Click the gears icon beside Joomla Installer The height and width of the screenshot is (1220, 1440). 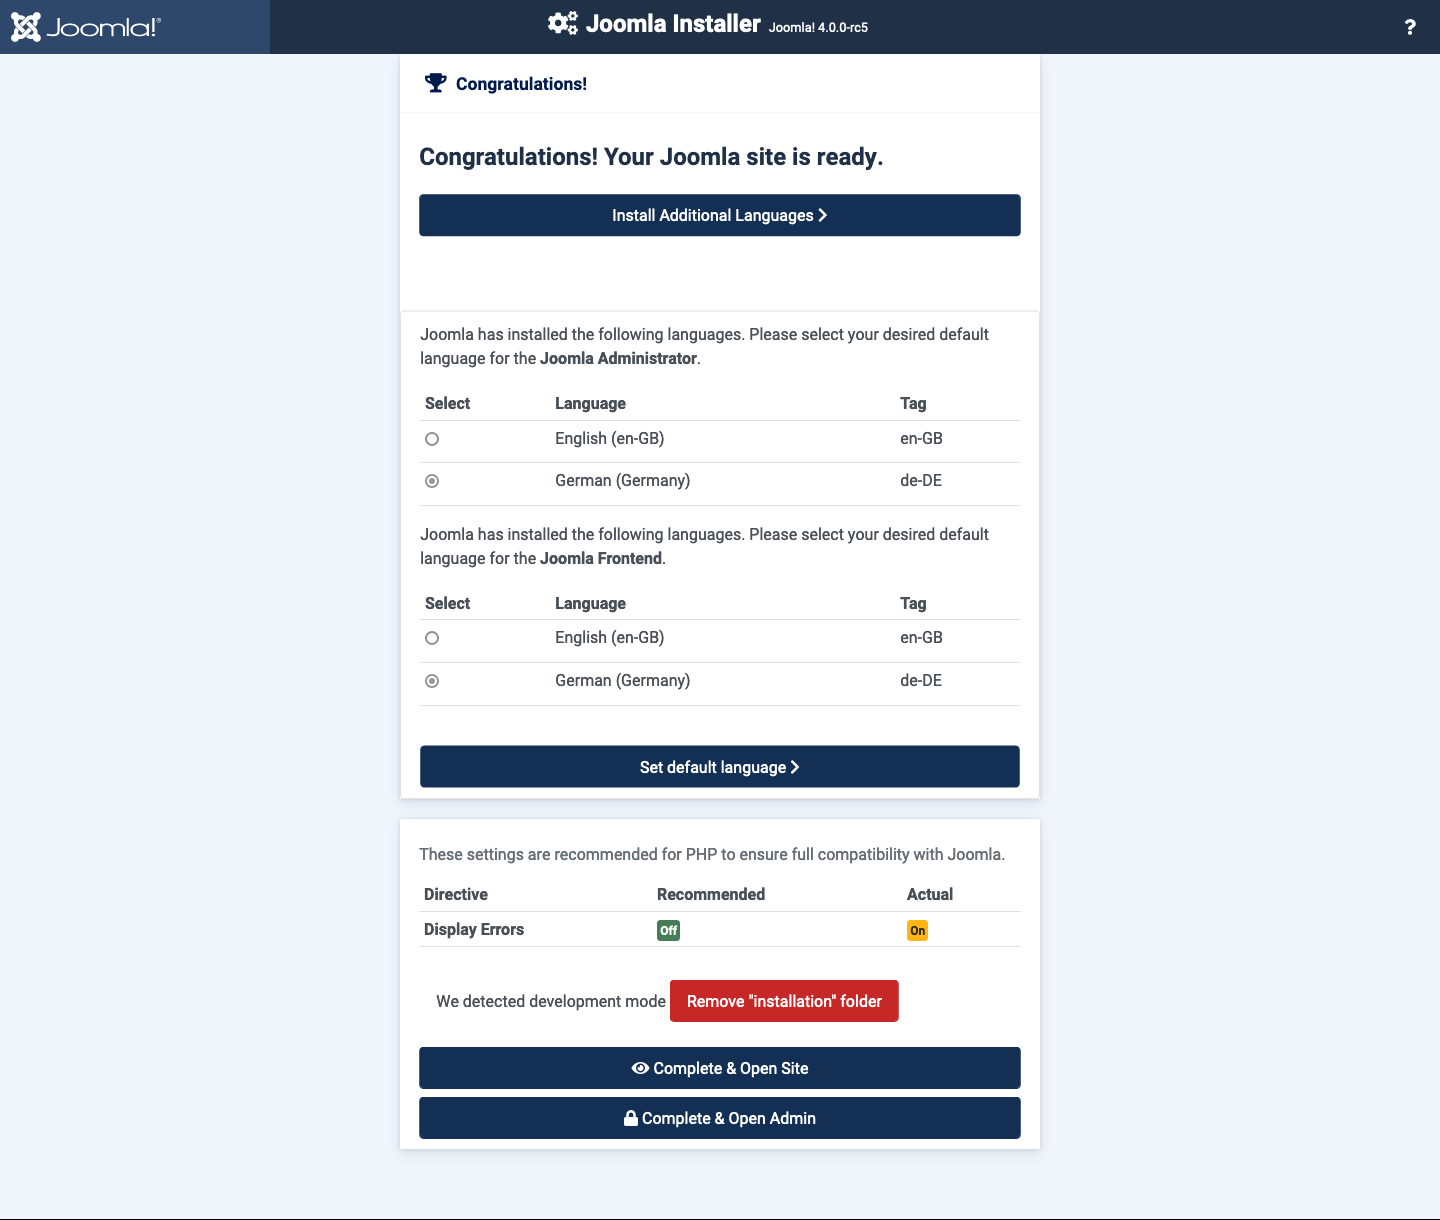(x=563, y=23)
